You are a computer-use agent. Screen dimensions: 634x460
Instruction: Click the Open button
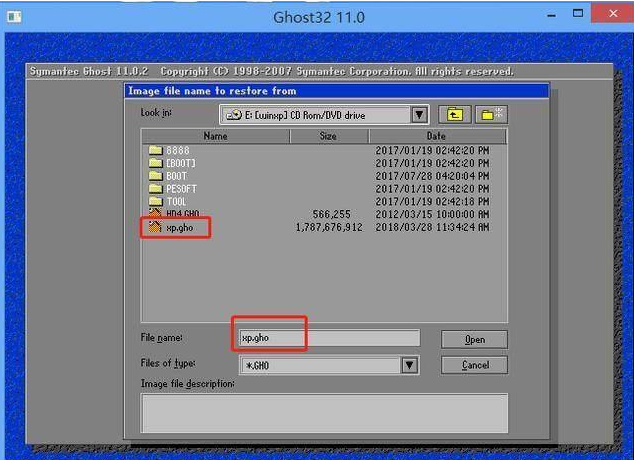tap(474, 340)
